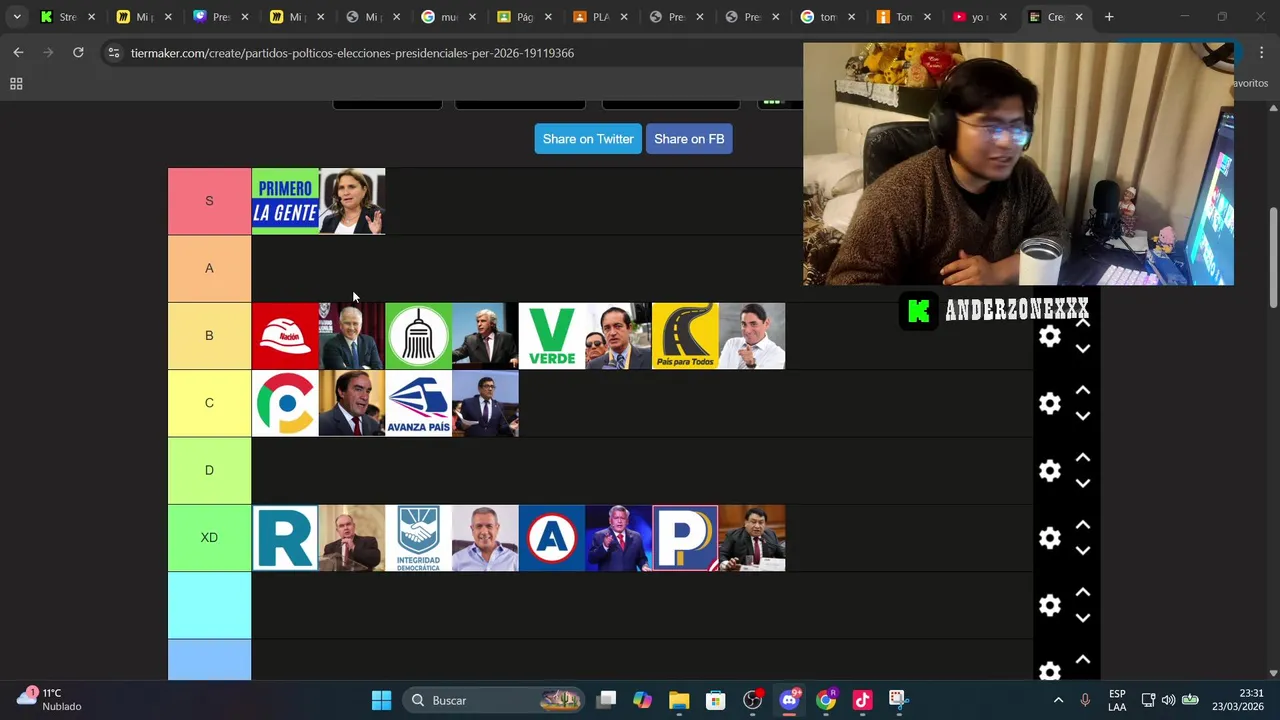The image size is (1280, 720).
Task: Open Discord from the taskbar
Action: pyautogui.click(x=789, y=700)
